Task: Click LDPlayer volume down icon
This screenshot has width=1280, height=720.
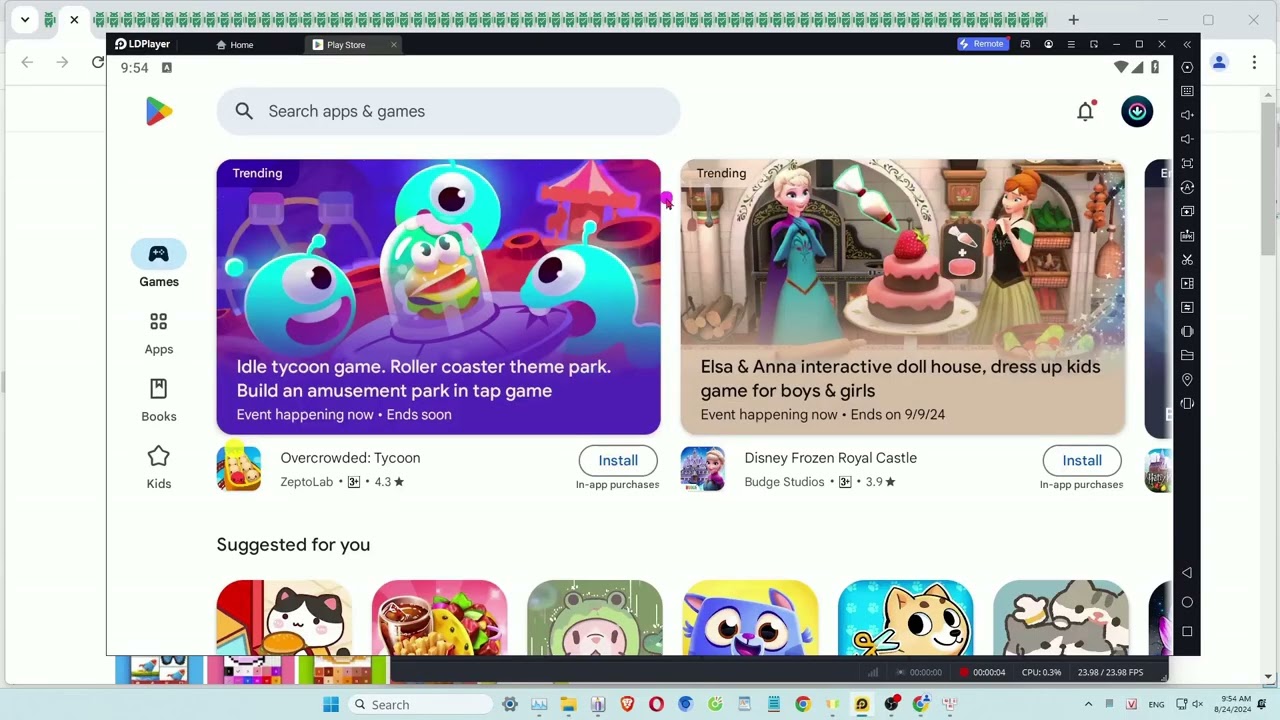Action: tap(1187, 139)
